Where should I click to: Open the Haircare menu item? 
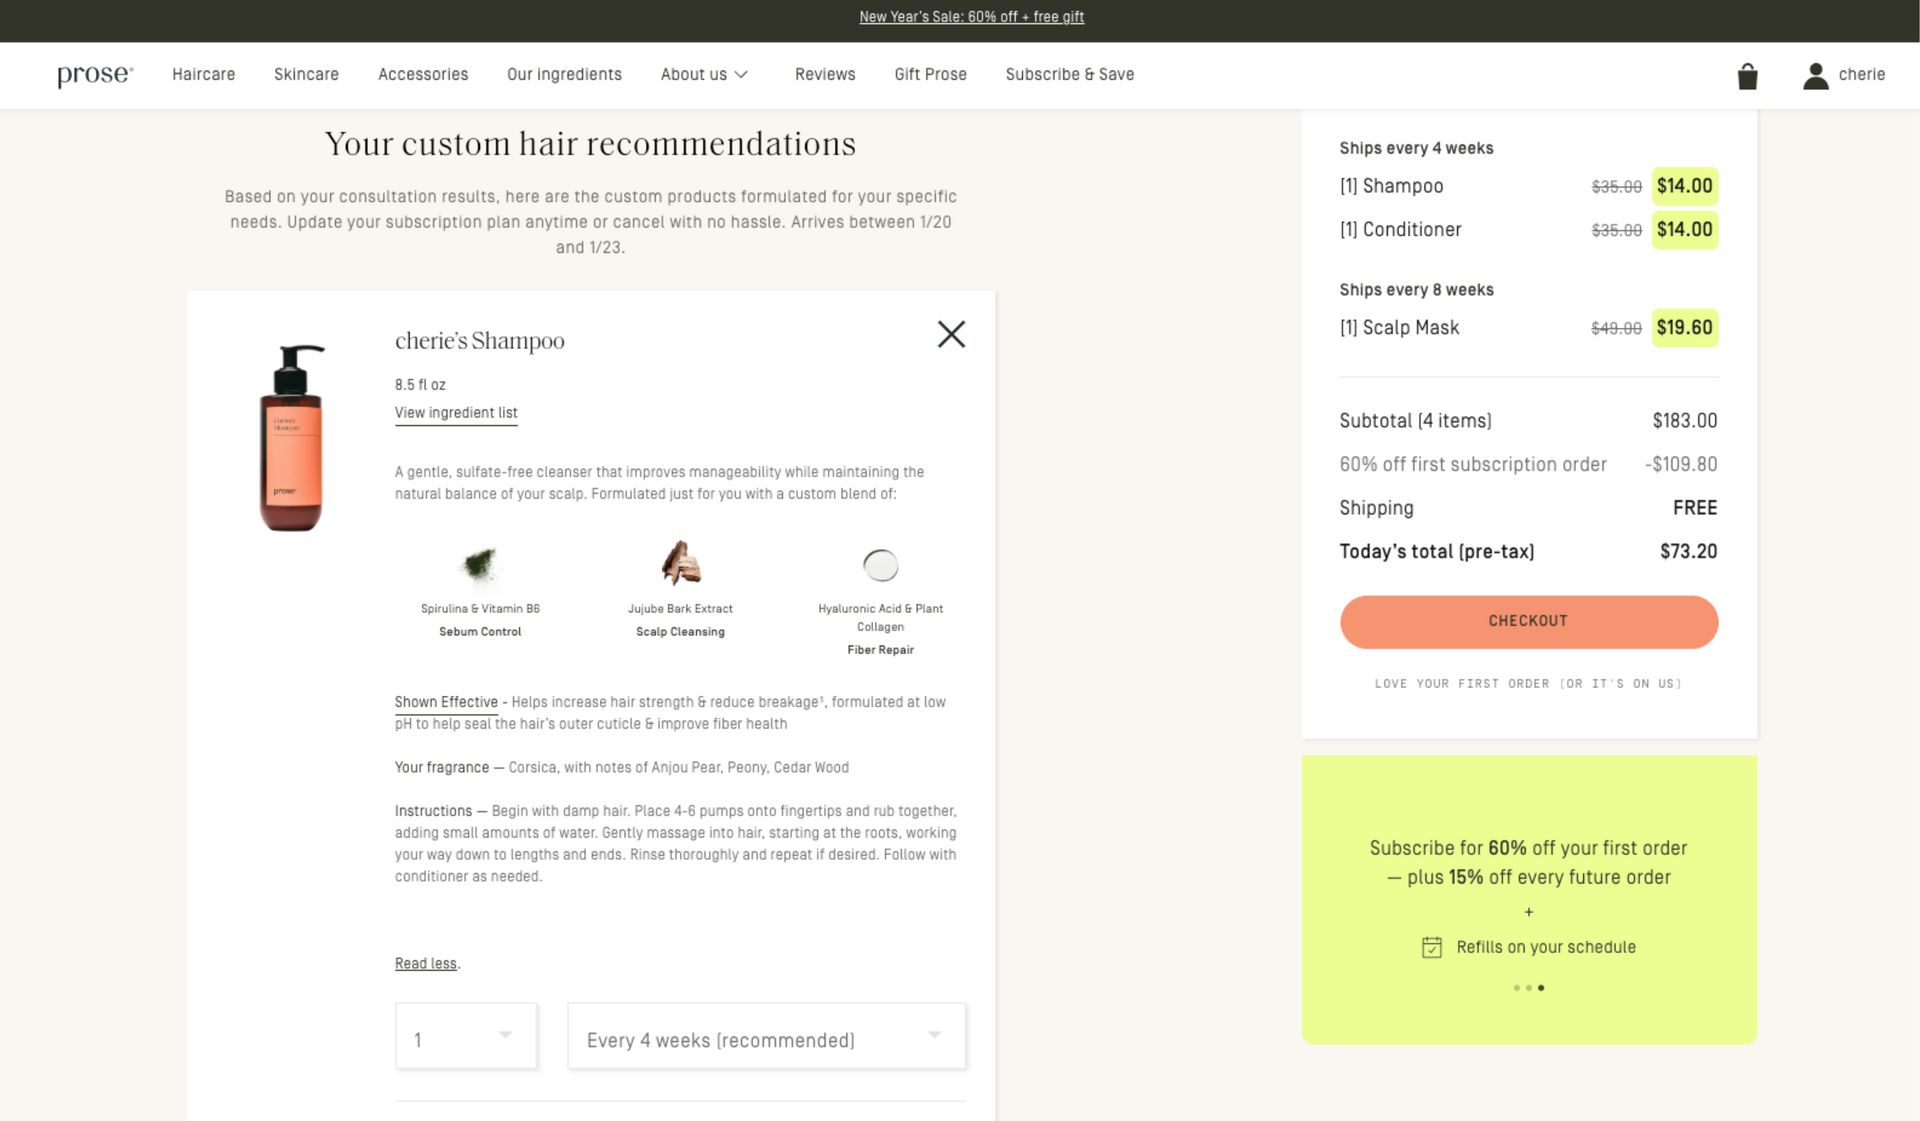pos(203,75)
